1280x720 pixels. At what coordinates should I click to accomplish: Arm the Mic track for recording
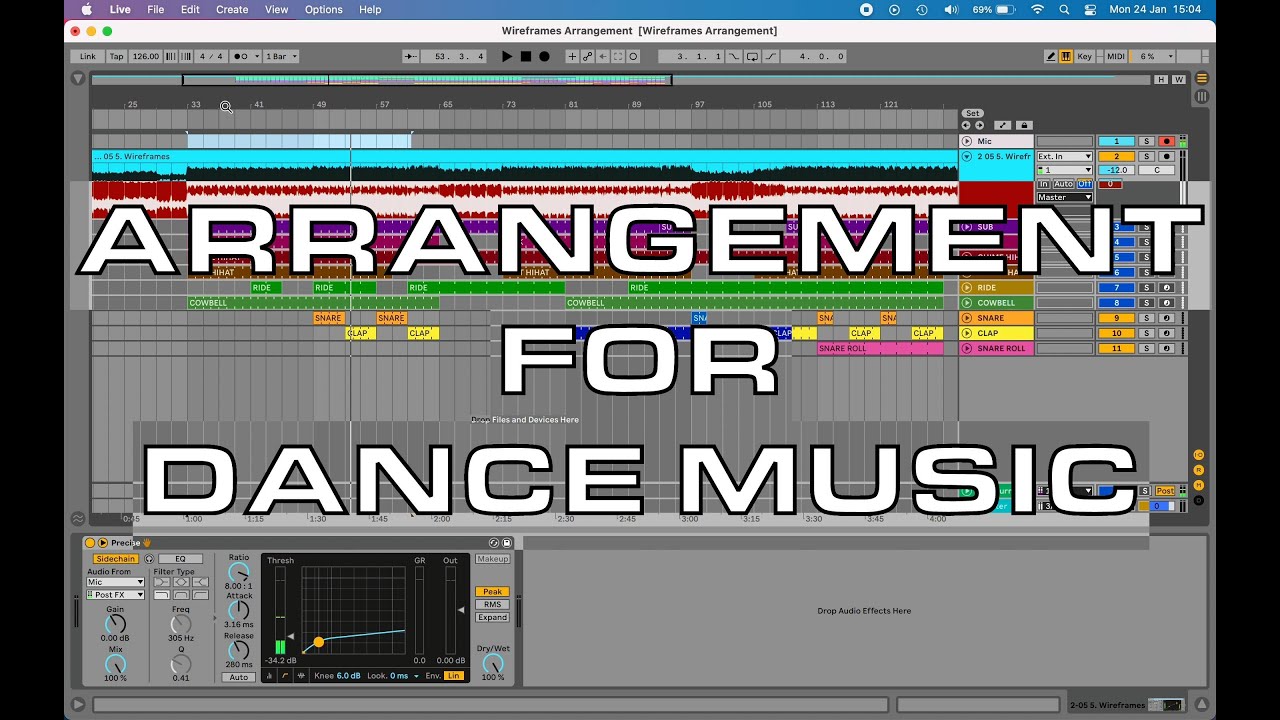[1165, 142]
